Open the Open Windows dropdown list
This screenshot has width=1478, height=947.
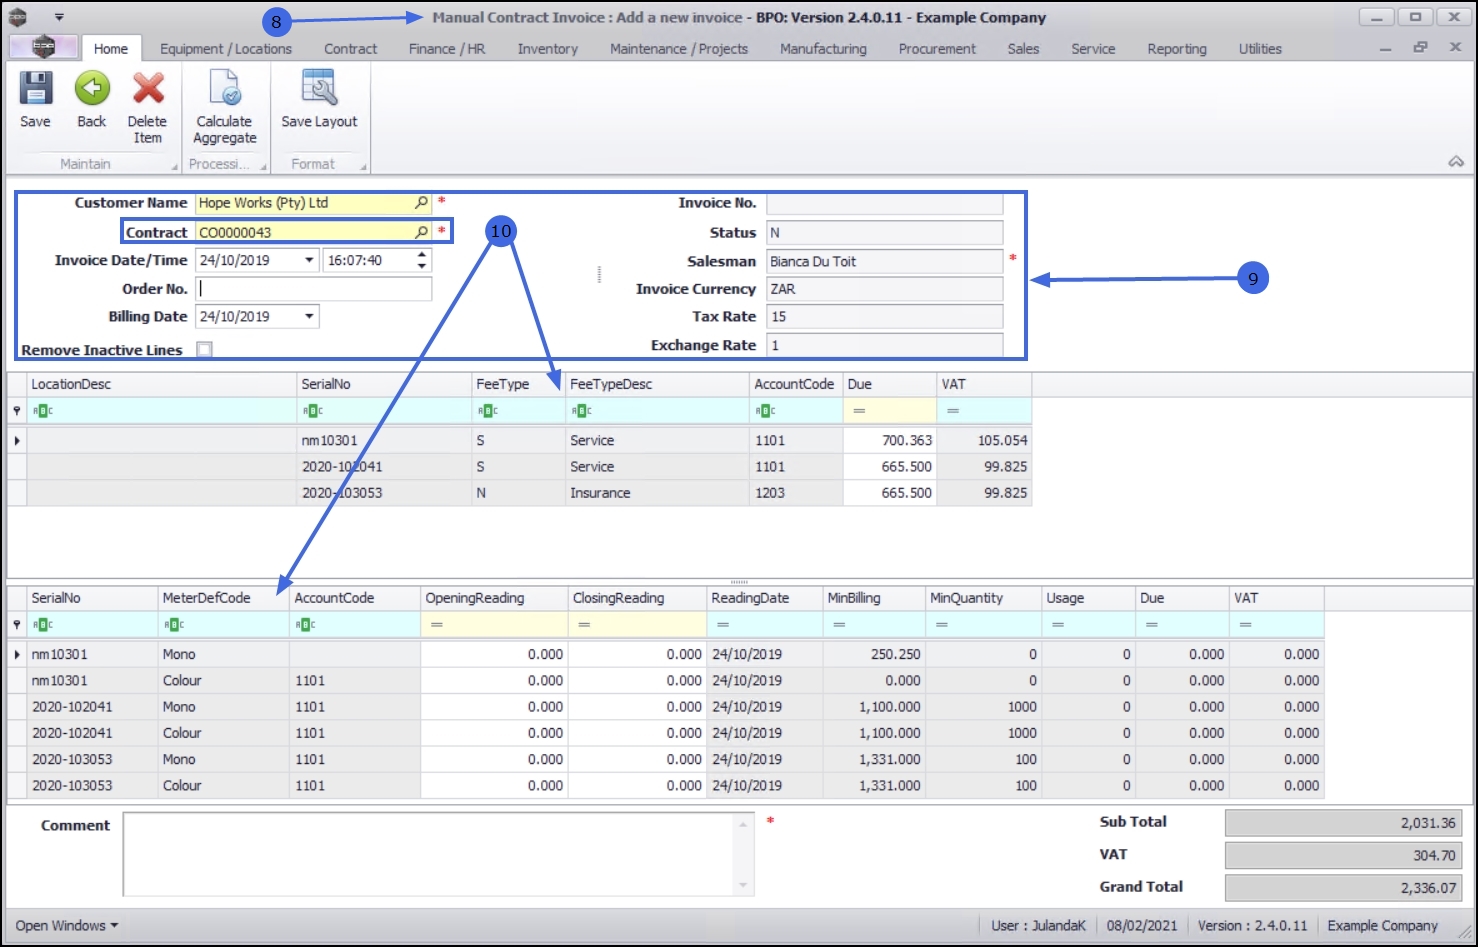66,925
